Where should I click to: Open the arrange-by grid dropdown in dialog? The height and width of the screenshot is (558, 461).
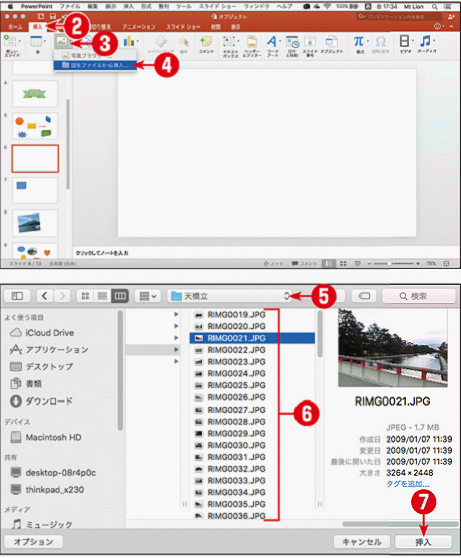coord(148,296)
